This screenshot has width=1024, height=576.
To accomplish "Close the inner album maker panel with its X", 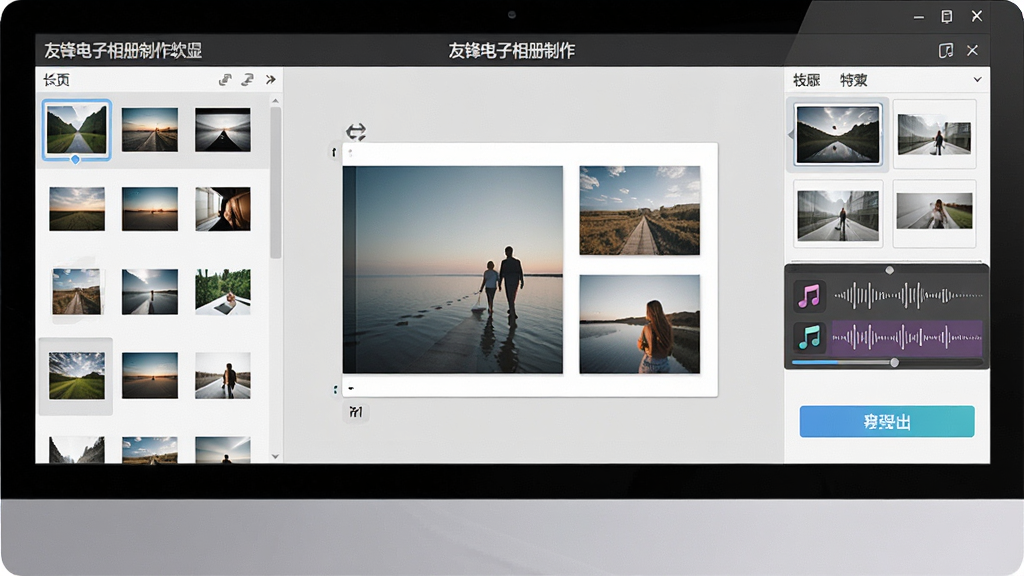I will 972,50.
